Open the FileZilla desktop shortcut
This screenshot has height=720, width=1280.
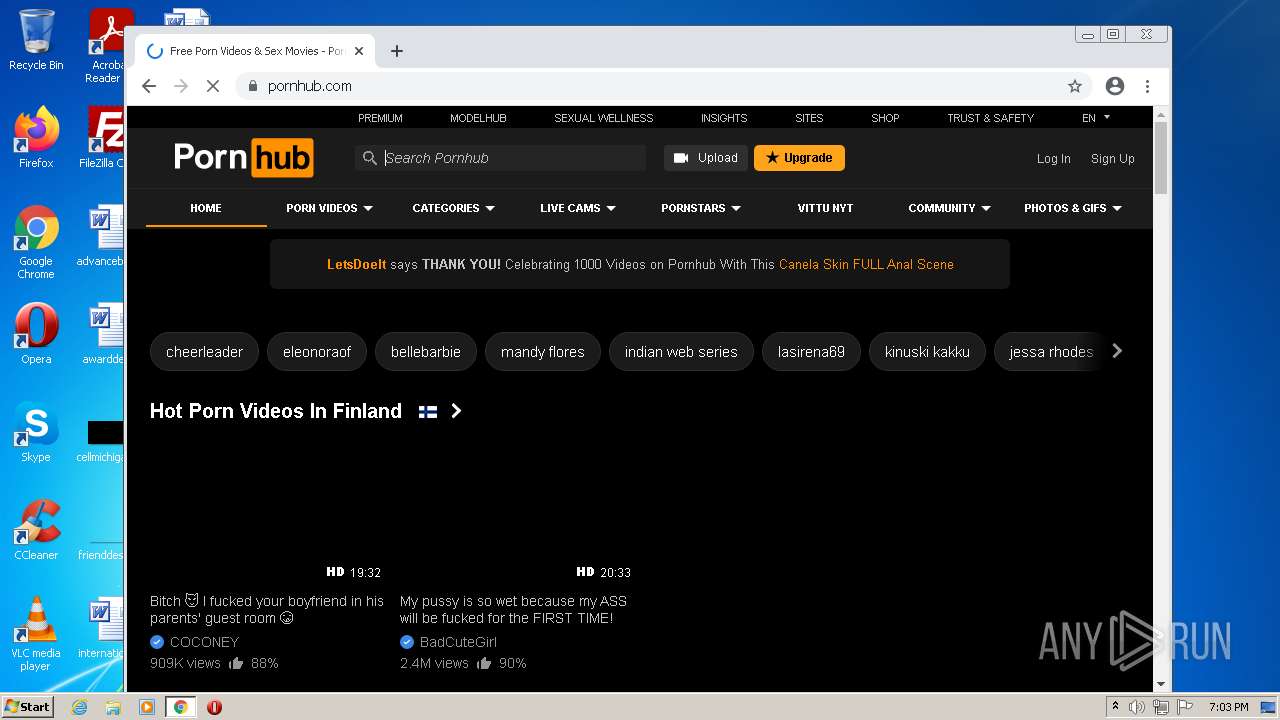point(103,138)
